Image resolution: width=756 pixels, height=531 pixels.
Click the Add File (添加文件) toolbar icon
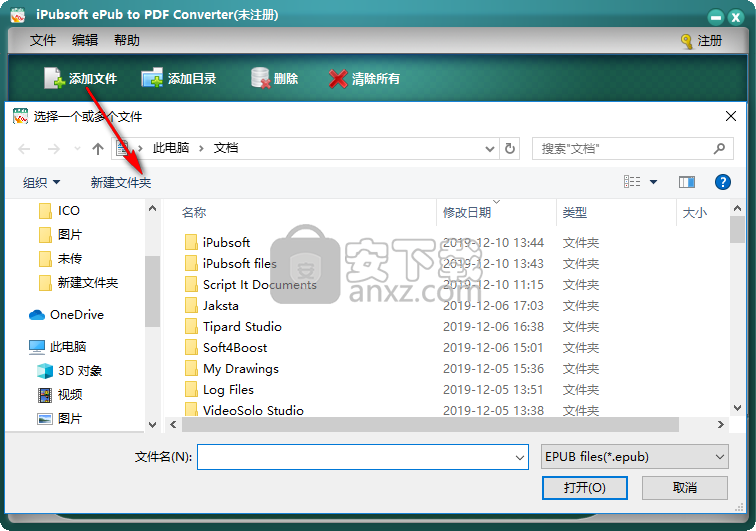click(x=54, y=78)
